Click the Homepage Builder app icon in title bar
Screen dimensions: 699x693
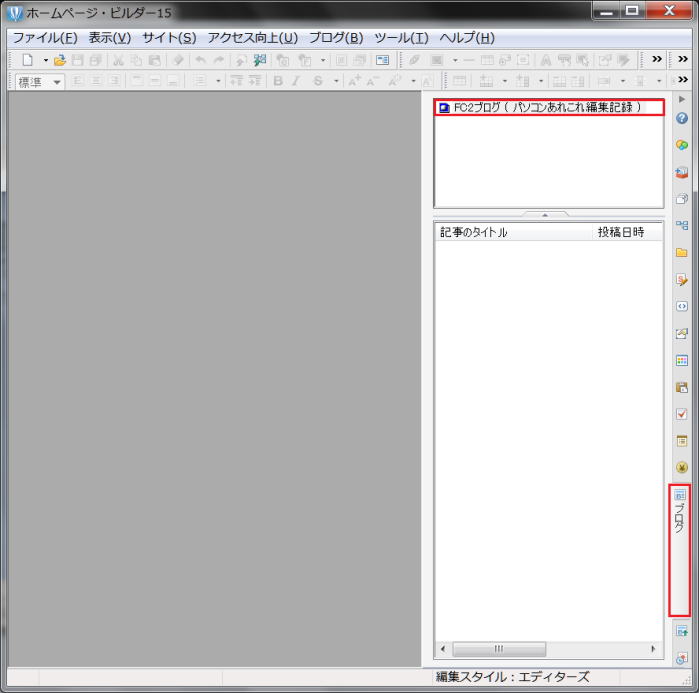[x=14, y=13]
